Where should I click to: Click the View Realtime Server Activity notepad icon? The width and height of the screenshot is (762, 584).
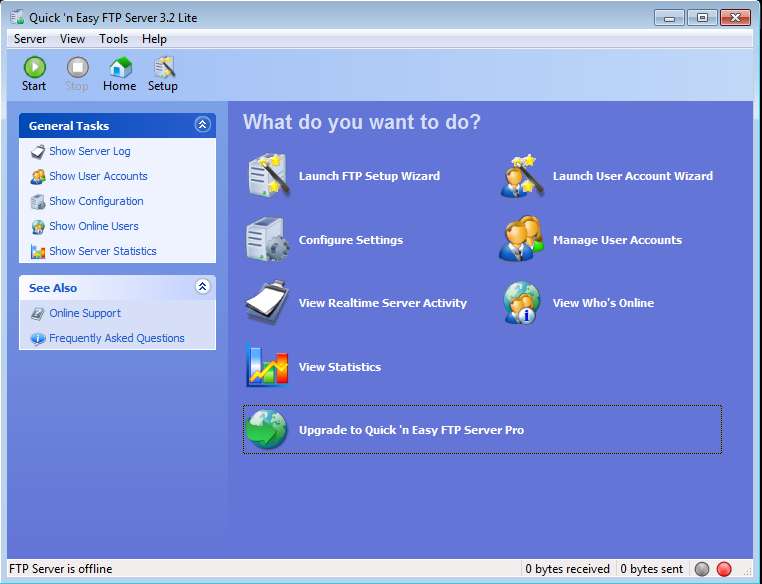[x=267, y=302]
